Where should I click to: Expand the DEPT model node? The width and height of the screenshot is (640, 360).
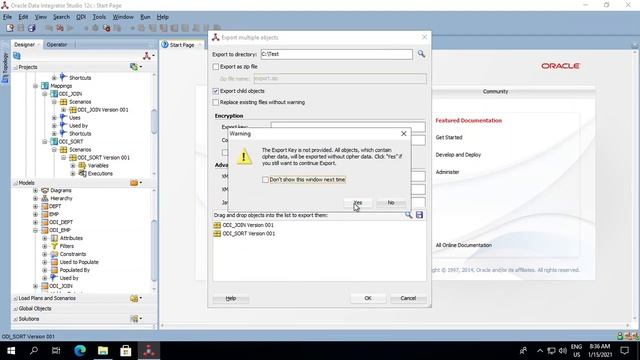pyautogui.click(x=36, y=207)
